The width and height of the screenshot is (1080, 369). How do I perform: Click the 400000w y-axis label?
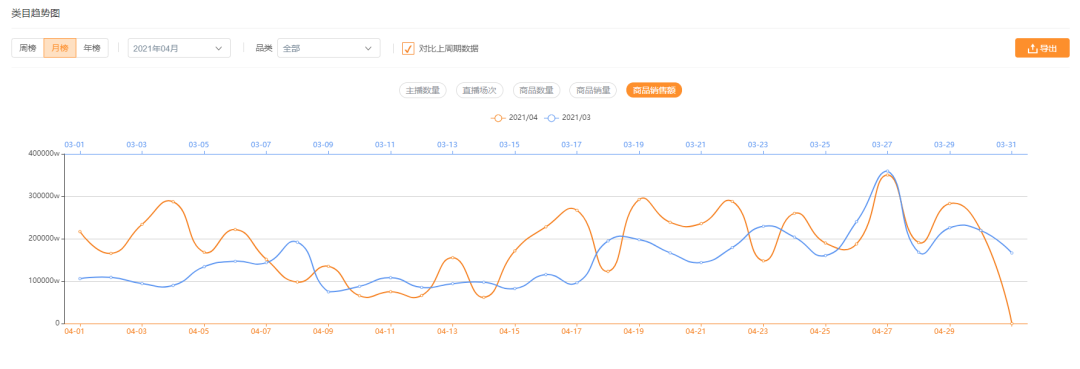click(x=45, y=154)
